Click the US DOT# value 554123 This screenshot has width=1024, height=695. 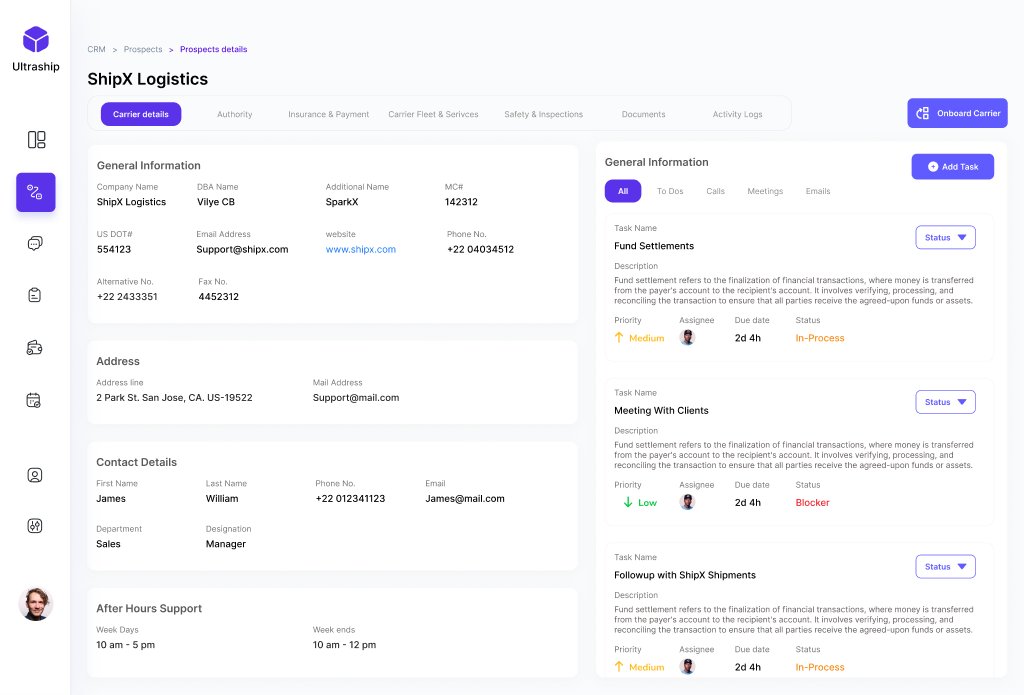[114, 250]
